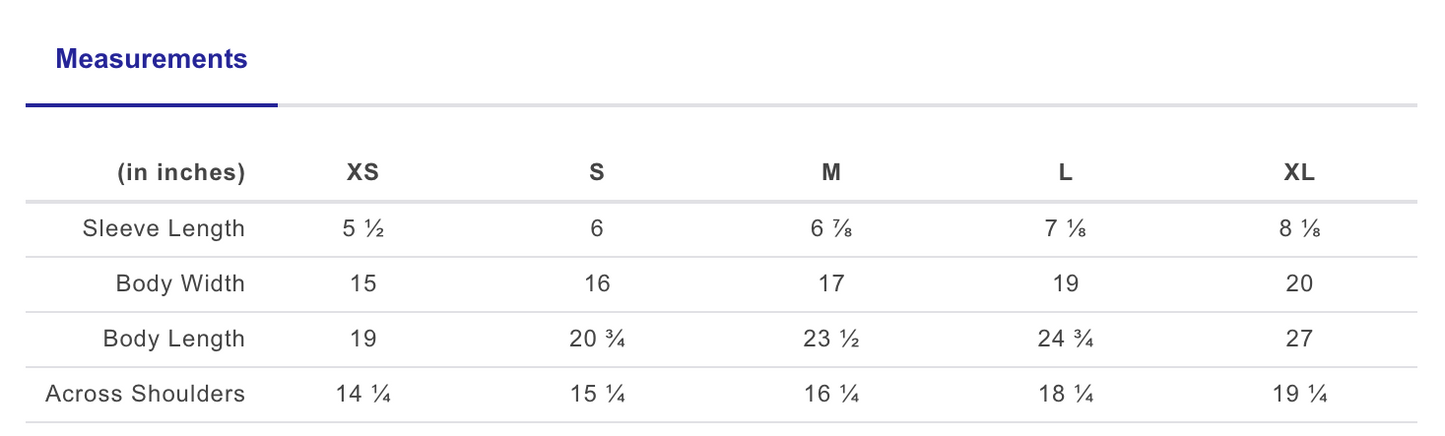Click XL body length value 27

click(1299, 339)
